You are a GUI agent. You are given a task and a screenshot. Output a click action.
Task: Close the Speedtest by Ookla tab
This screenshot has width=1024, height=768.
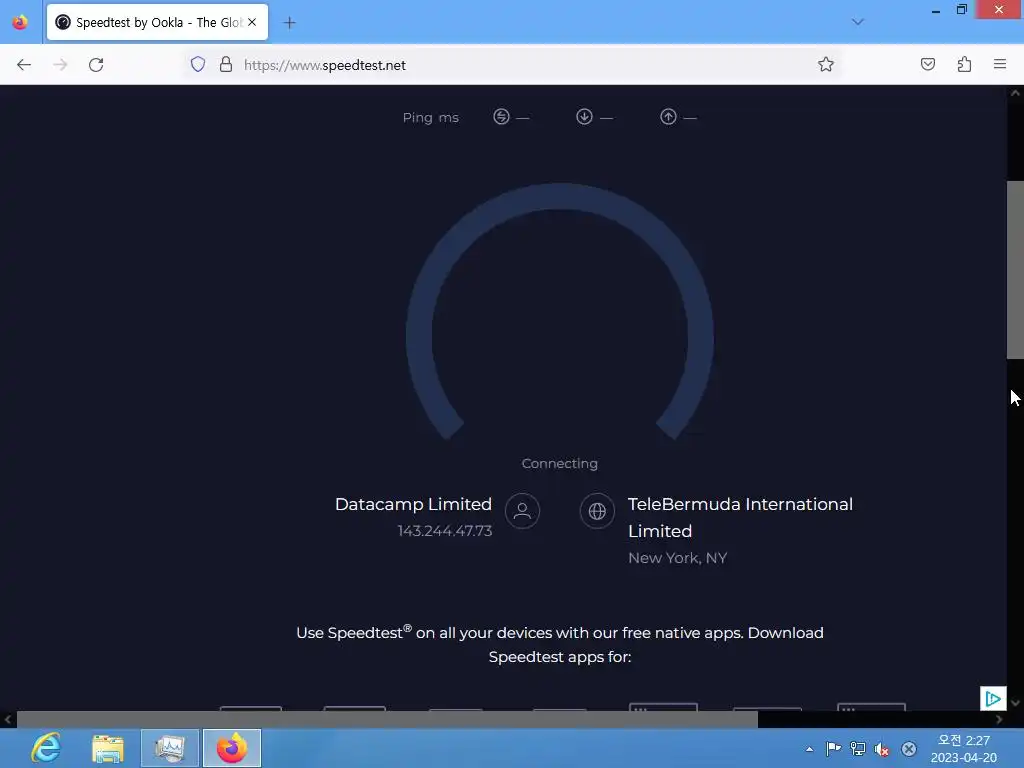pos(252,22)
